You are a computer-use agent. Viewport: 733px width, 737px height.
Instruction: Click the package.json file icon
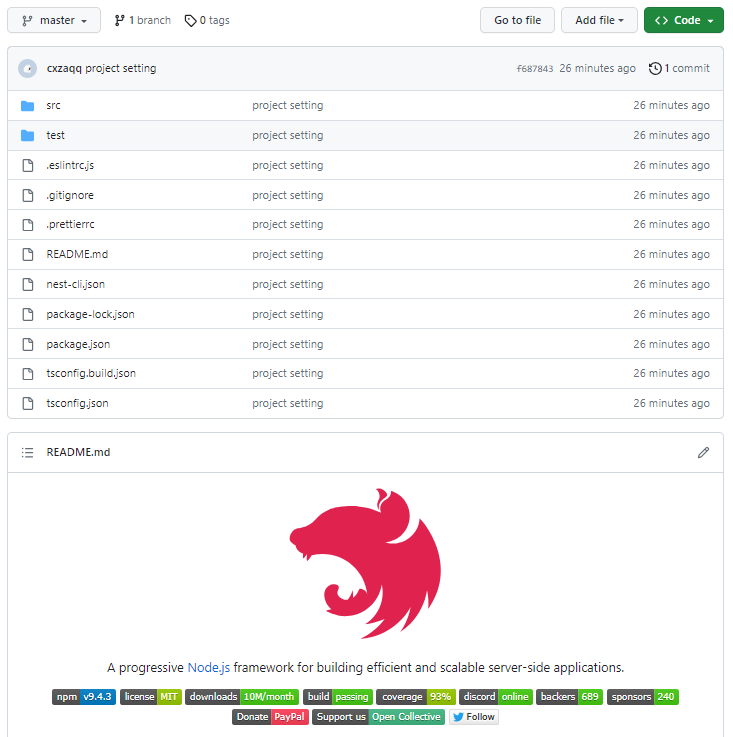pos(28,345)
